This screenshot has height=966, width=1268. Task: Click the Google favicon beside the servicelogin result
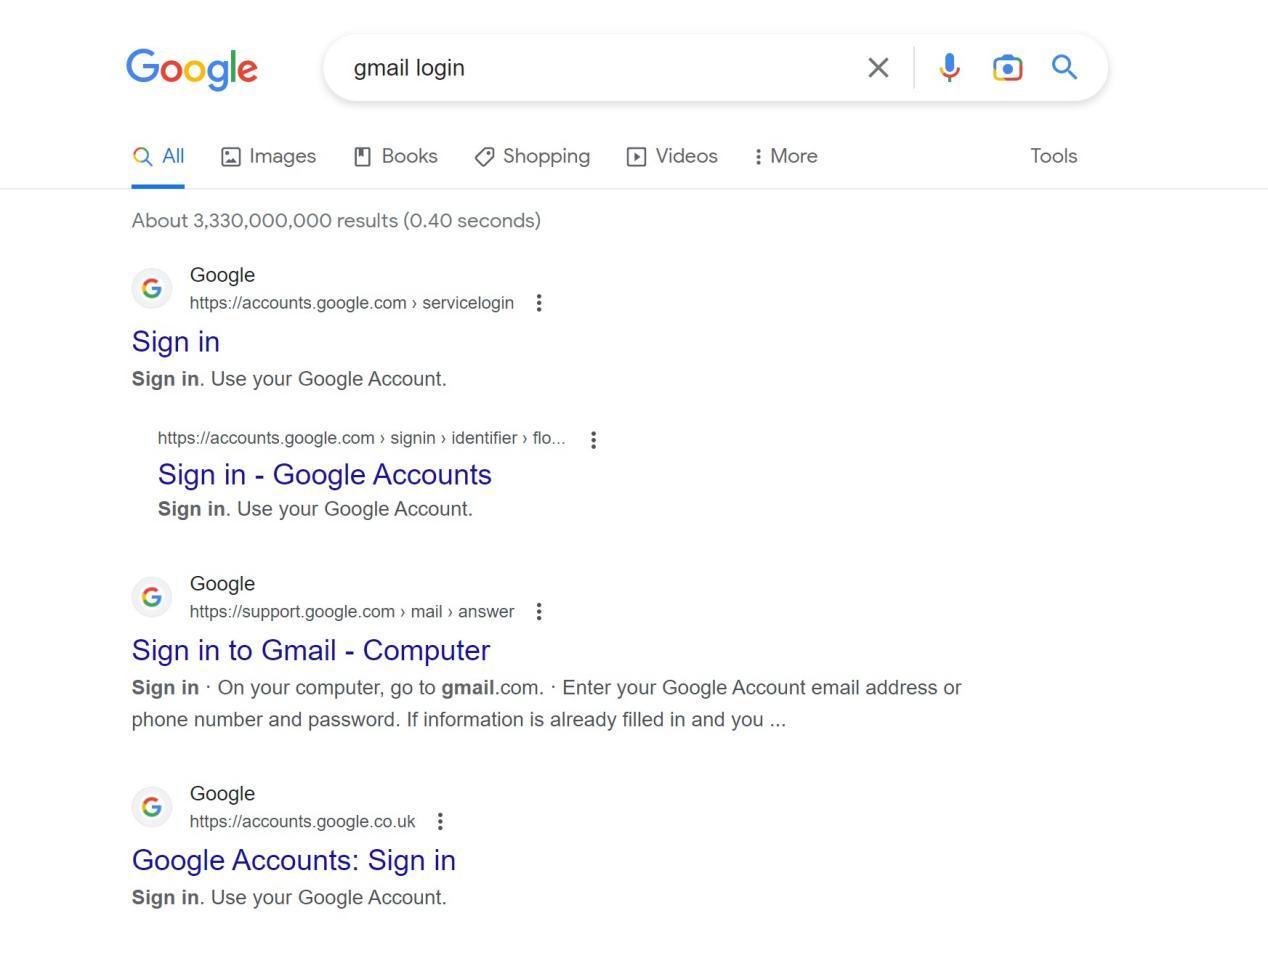coord(152,288)
